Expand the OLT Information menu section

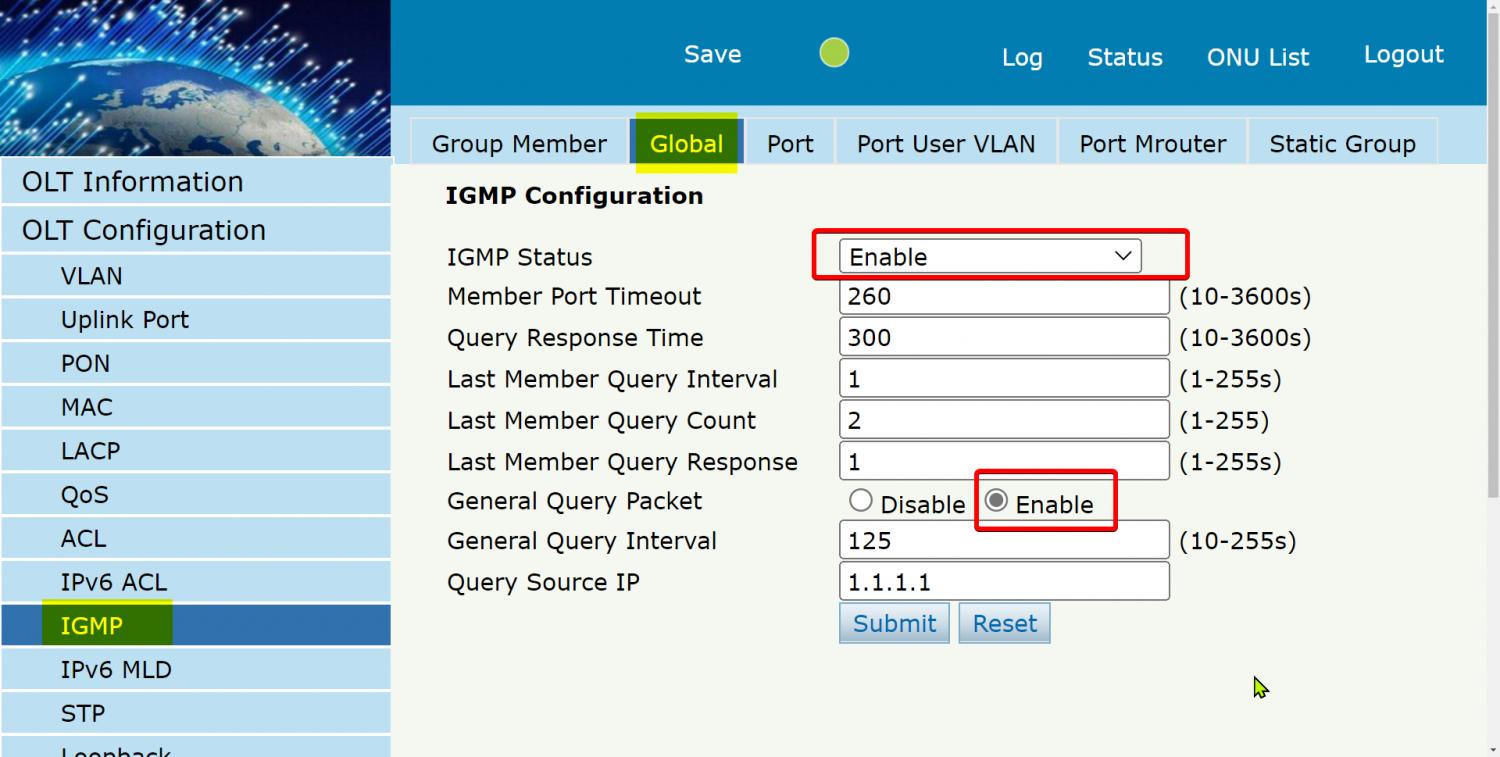pyautogui.click(x=133, y=182)
